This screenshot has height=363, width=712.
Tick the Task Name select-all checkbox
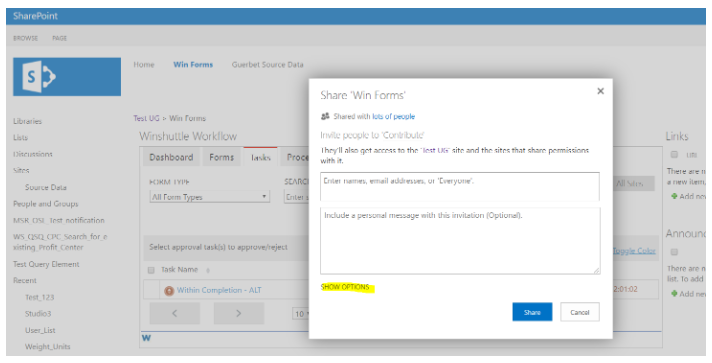pos(151,270)
